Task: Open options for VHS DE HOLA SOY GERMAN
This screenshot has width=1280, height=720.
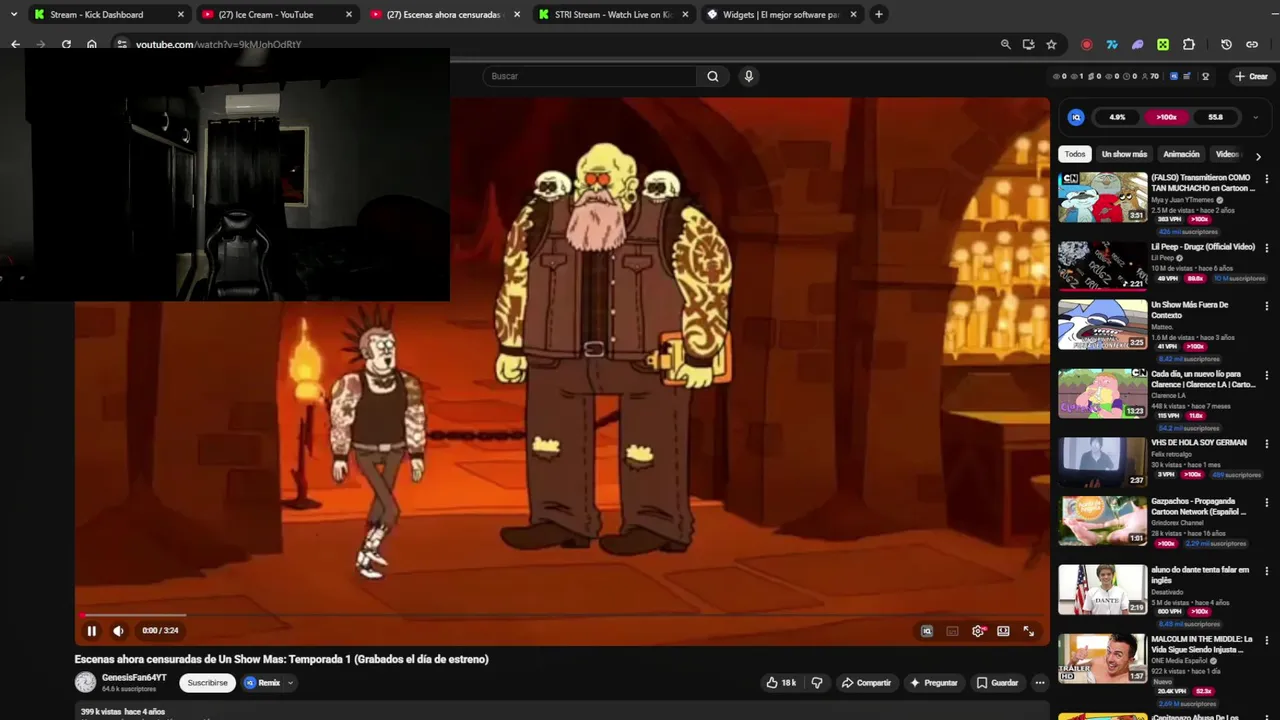Action: tap(1267, 444)
